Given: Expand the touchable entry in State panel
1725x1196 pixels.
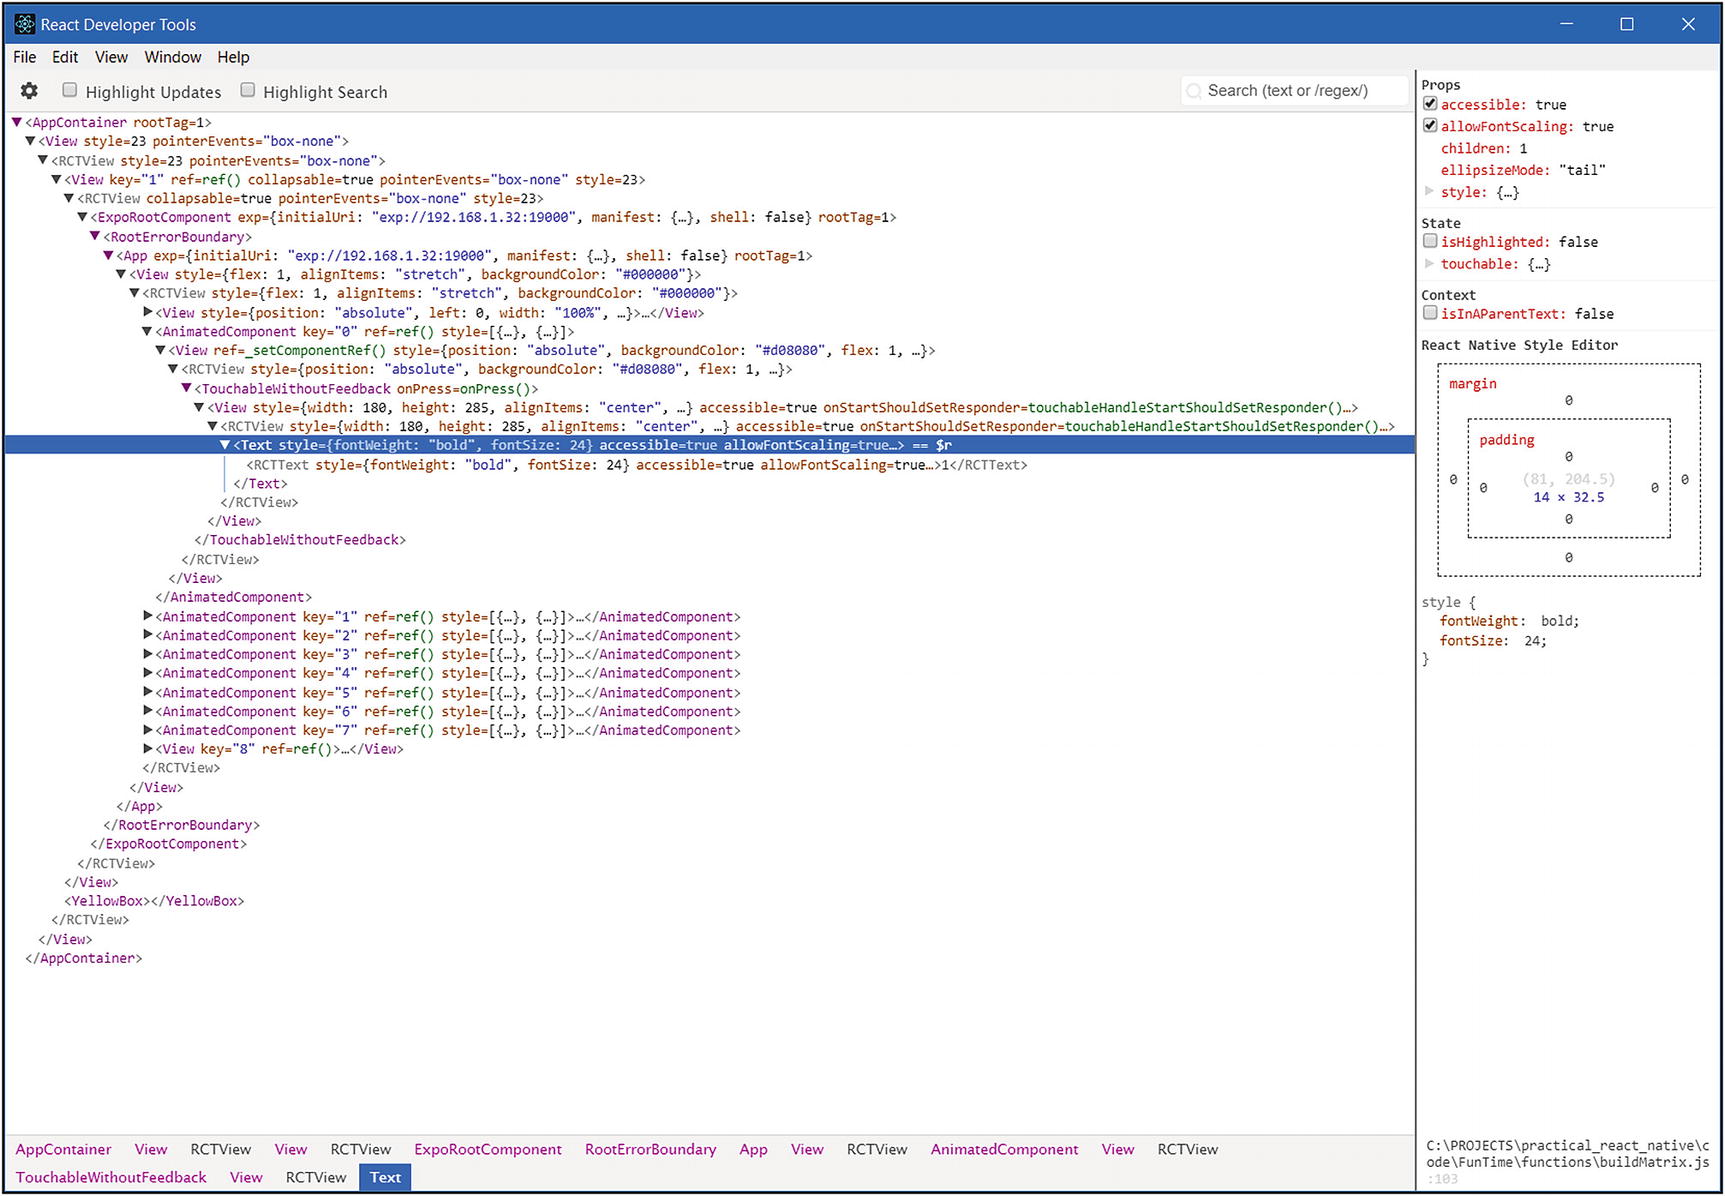Looking at the screenshot, I should (x=1430, y=263).
